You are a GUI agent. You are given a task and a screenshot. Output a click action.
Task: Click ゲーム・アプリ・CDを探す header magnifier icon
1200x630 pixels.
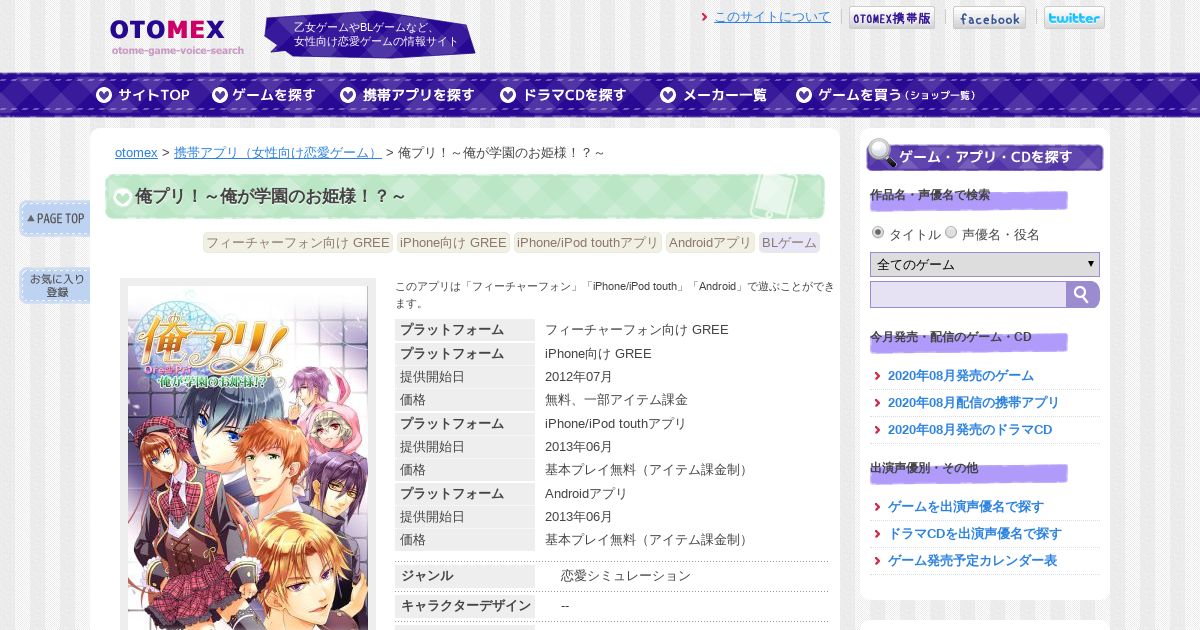881,153
